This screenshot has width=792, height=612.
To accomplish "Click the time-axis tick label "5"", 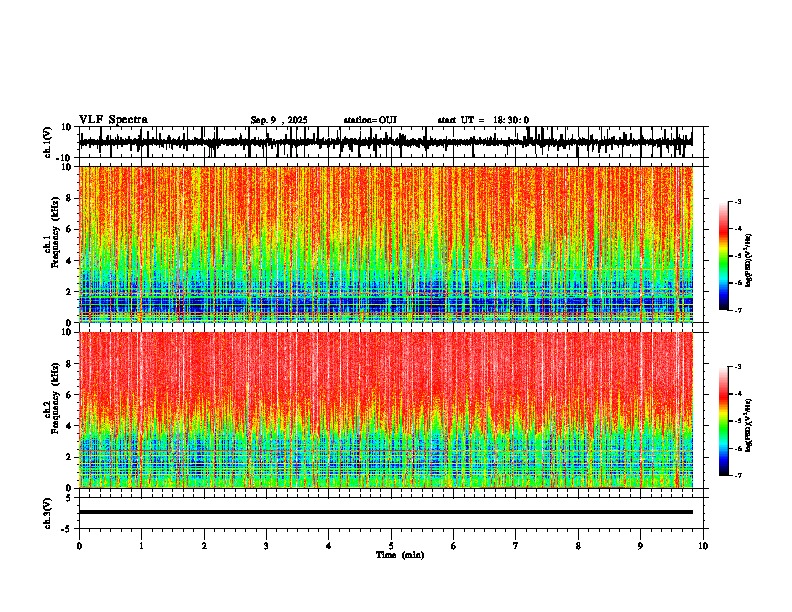I will pyautogui.click(x=391, y=546).
